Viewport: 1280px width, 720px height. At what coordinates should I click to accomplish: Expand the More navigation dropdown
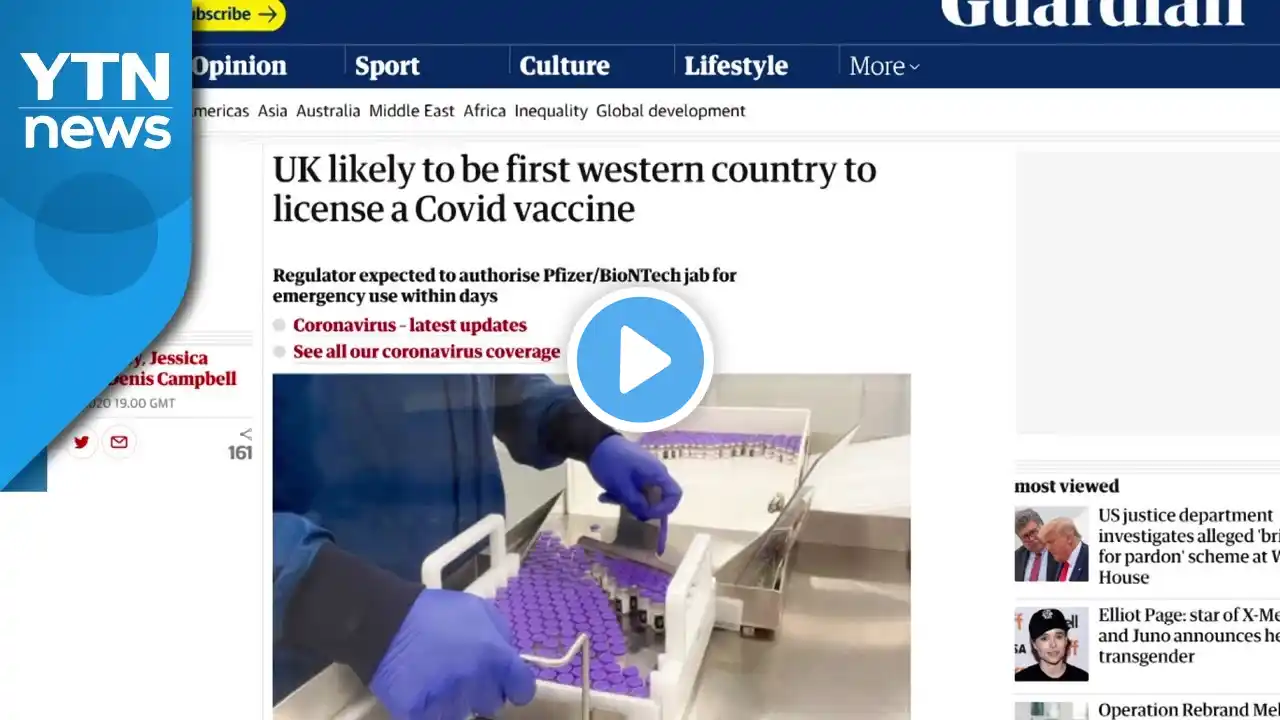point(884,66)
